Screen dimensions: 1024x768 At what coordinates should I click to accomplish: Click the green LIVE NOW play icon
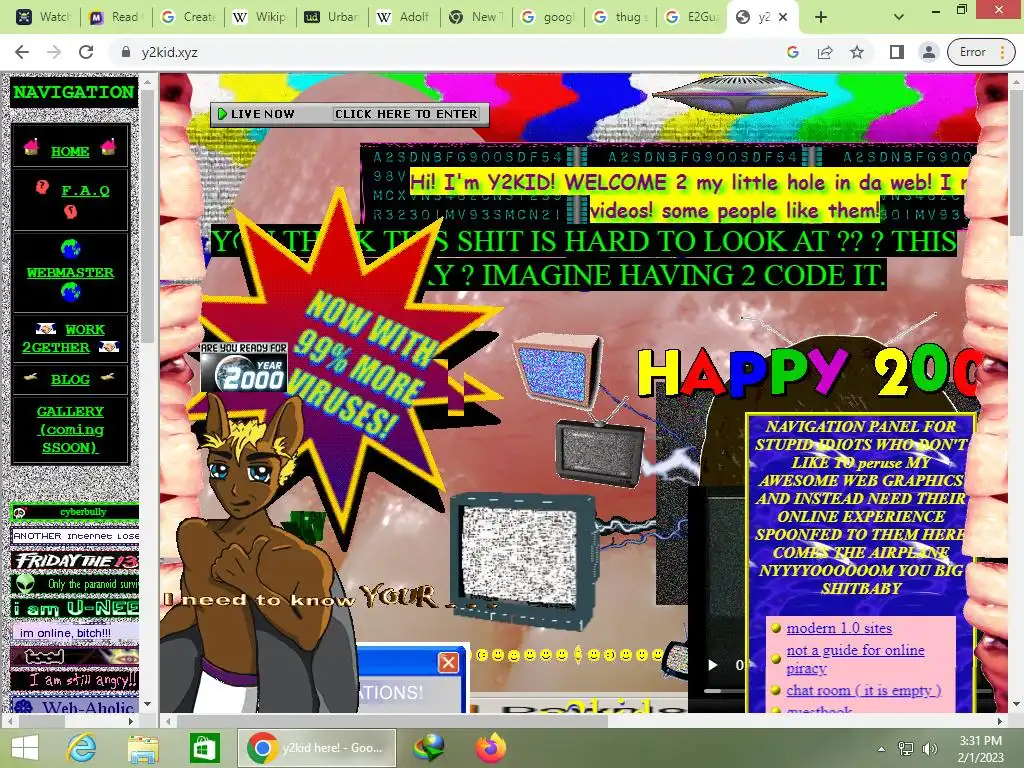222,114
